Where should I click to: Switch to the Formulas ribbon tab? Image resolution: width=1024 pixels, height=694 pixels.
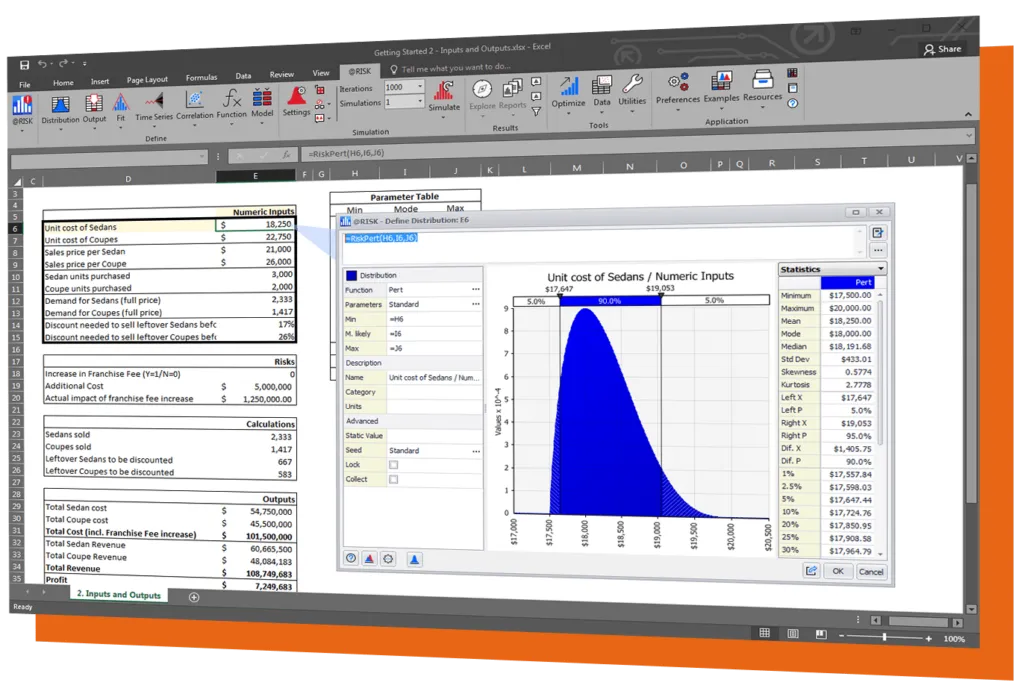pyautogui.click(x=201, y=78)
